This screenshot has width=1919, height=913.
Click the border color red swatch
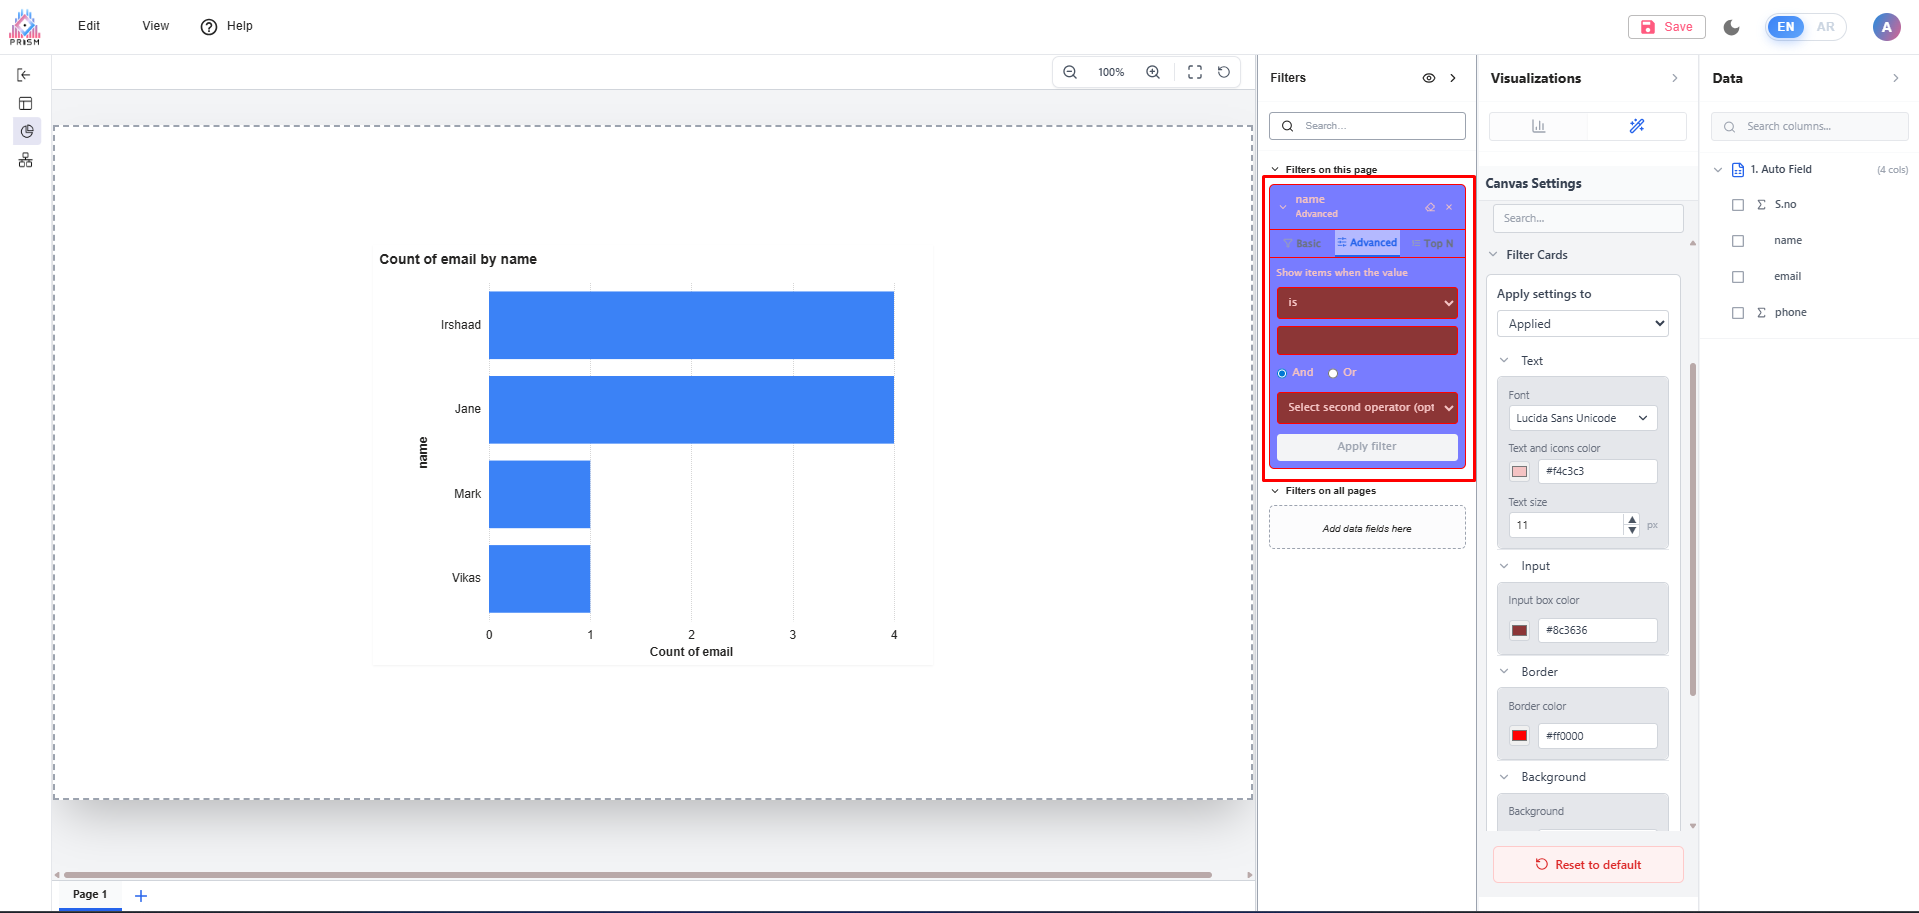1520,736
